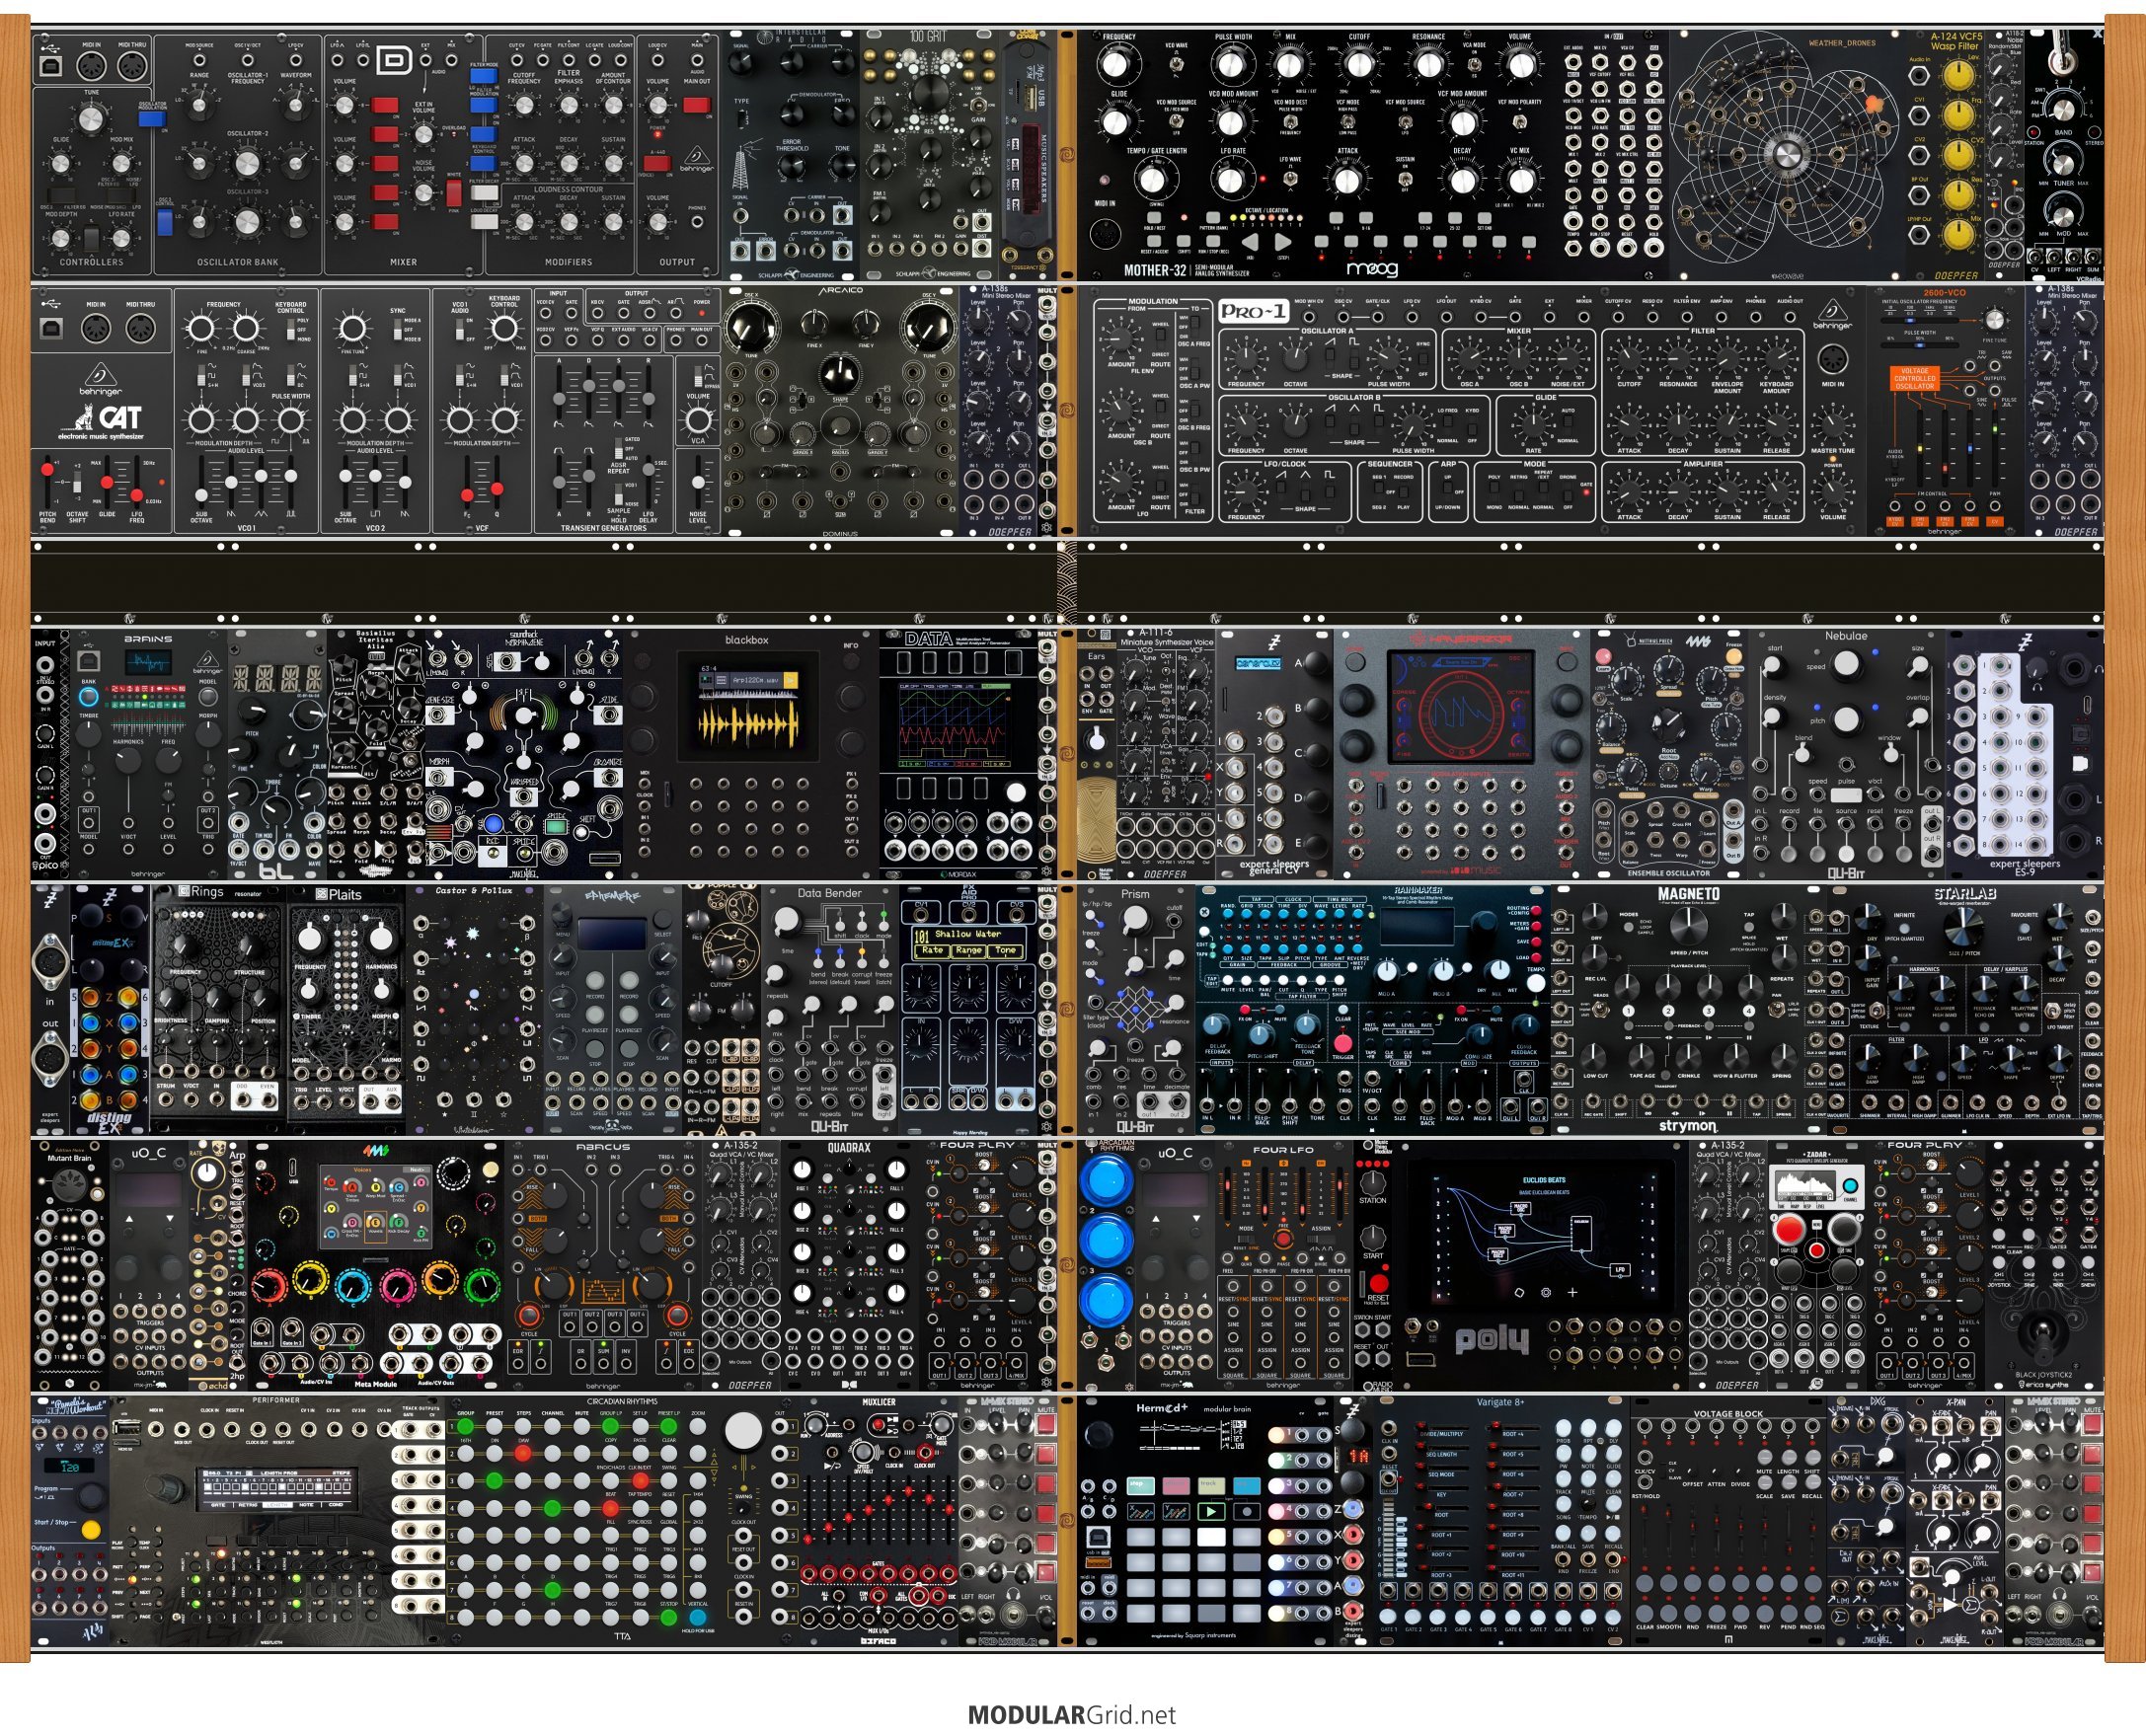Click the Mother-32 FREQUENCY knob

[1114, 65]
